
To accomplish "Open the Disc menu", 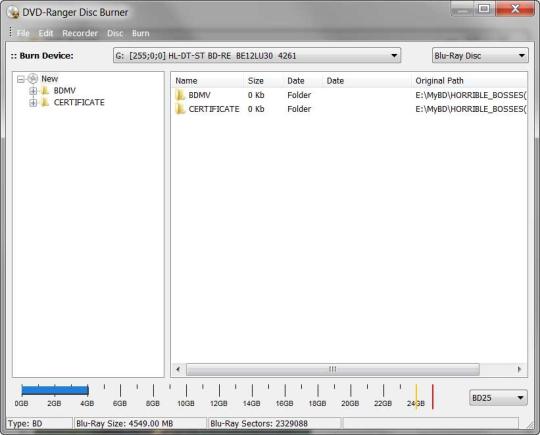I will pos(115,33).
